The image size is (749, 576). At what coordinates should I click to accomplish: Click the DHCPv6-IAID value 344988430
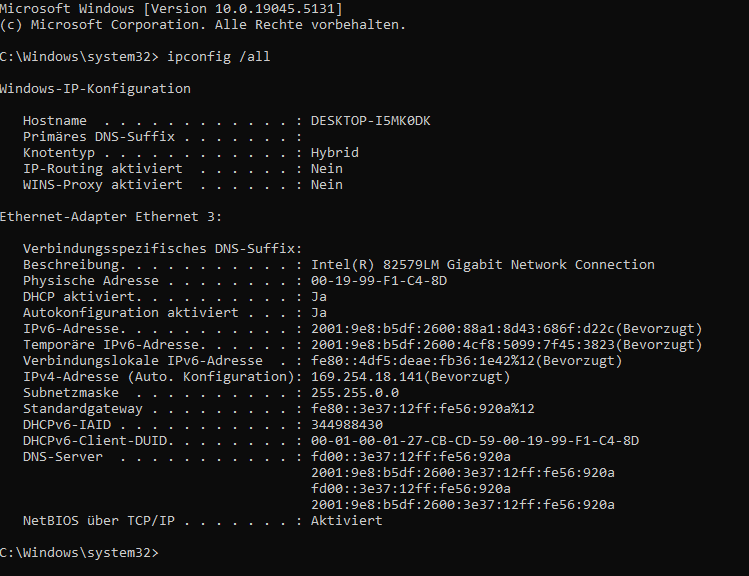point(347,425)
